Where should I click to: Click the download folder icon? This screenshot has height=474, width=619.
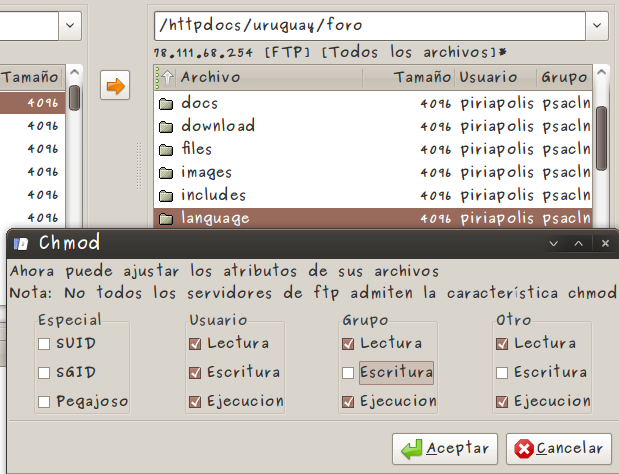(166, 127)
